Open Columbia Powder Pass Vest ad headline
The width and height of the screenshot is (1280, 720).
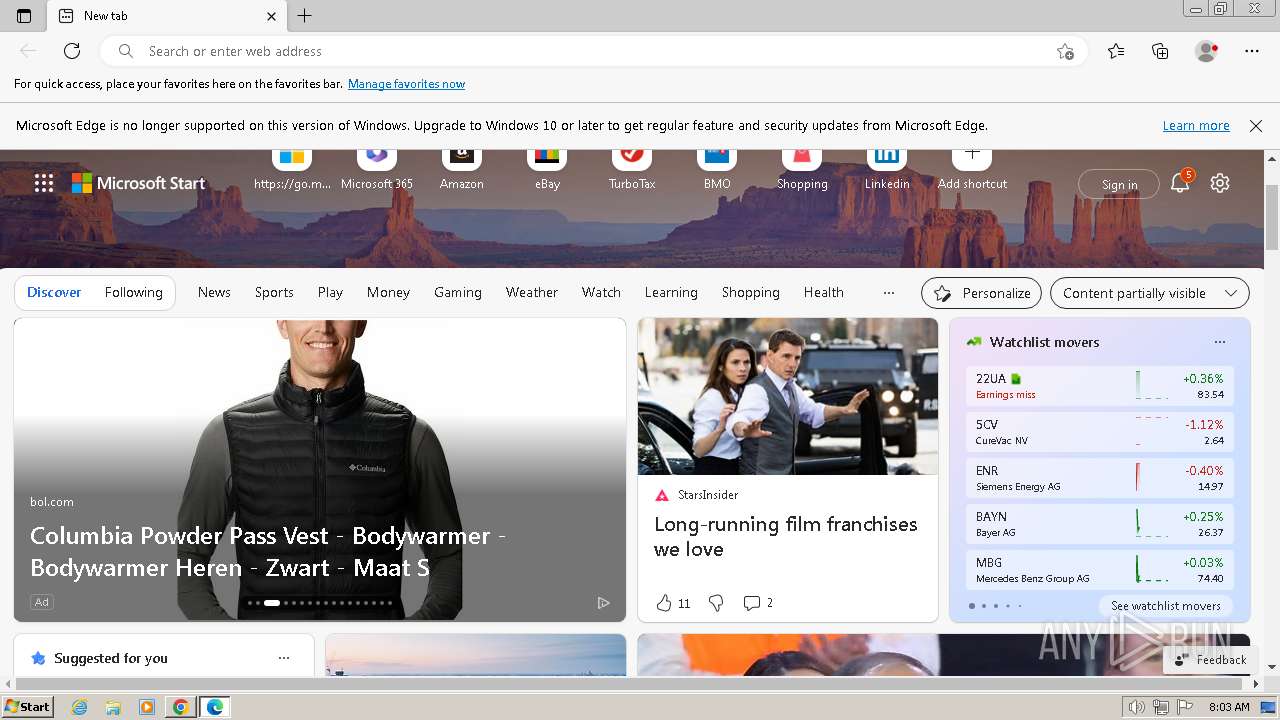[x=268, y=551]
